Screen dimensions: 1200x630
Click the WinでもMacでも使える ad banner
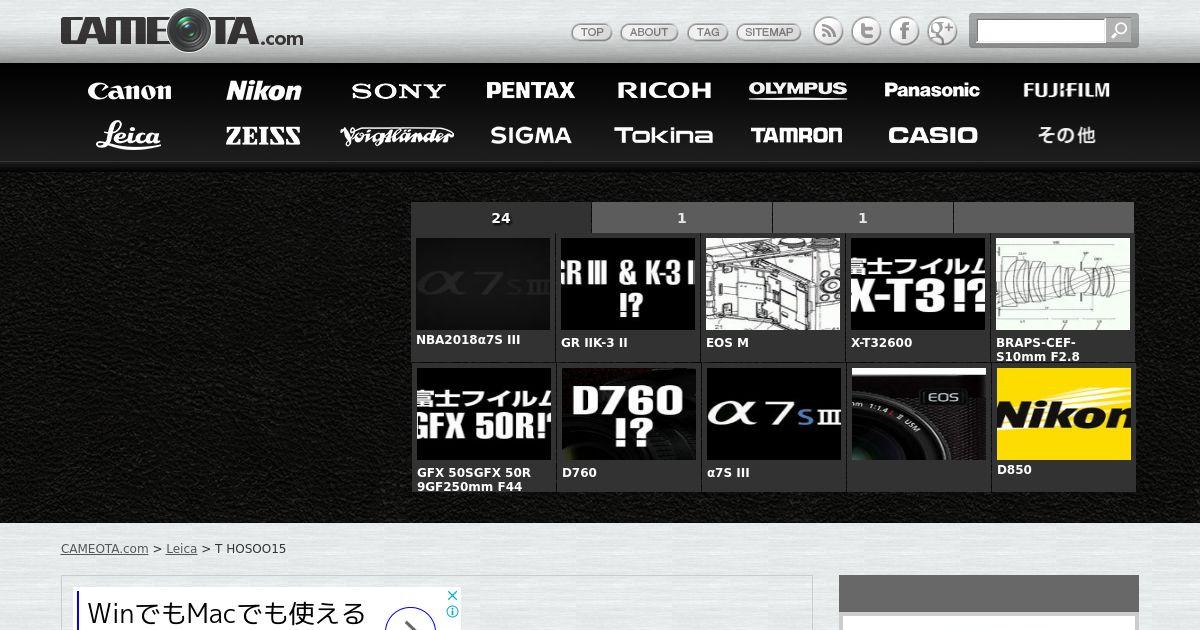[x=267, y=609]
